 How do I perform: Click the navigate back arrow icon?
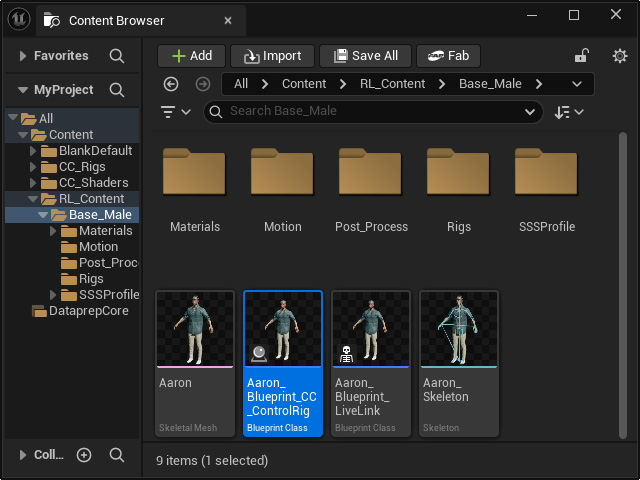click(171, 84)
